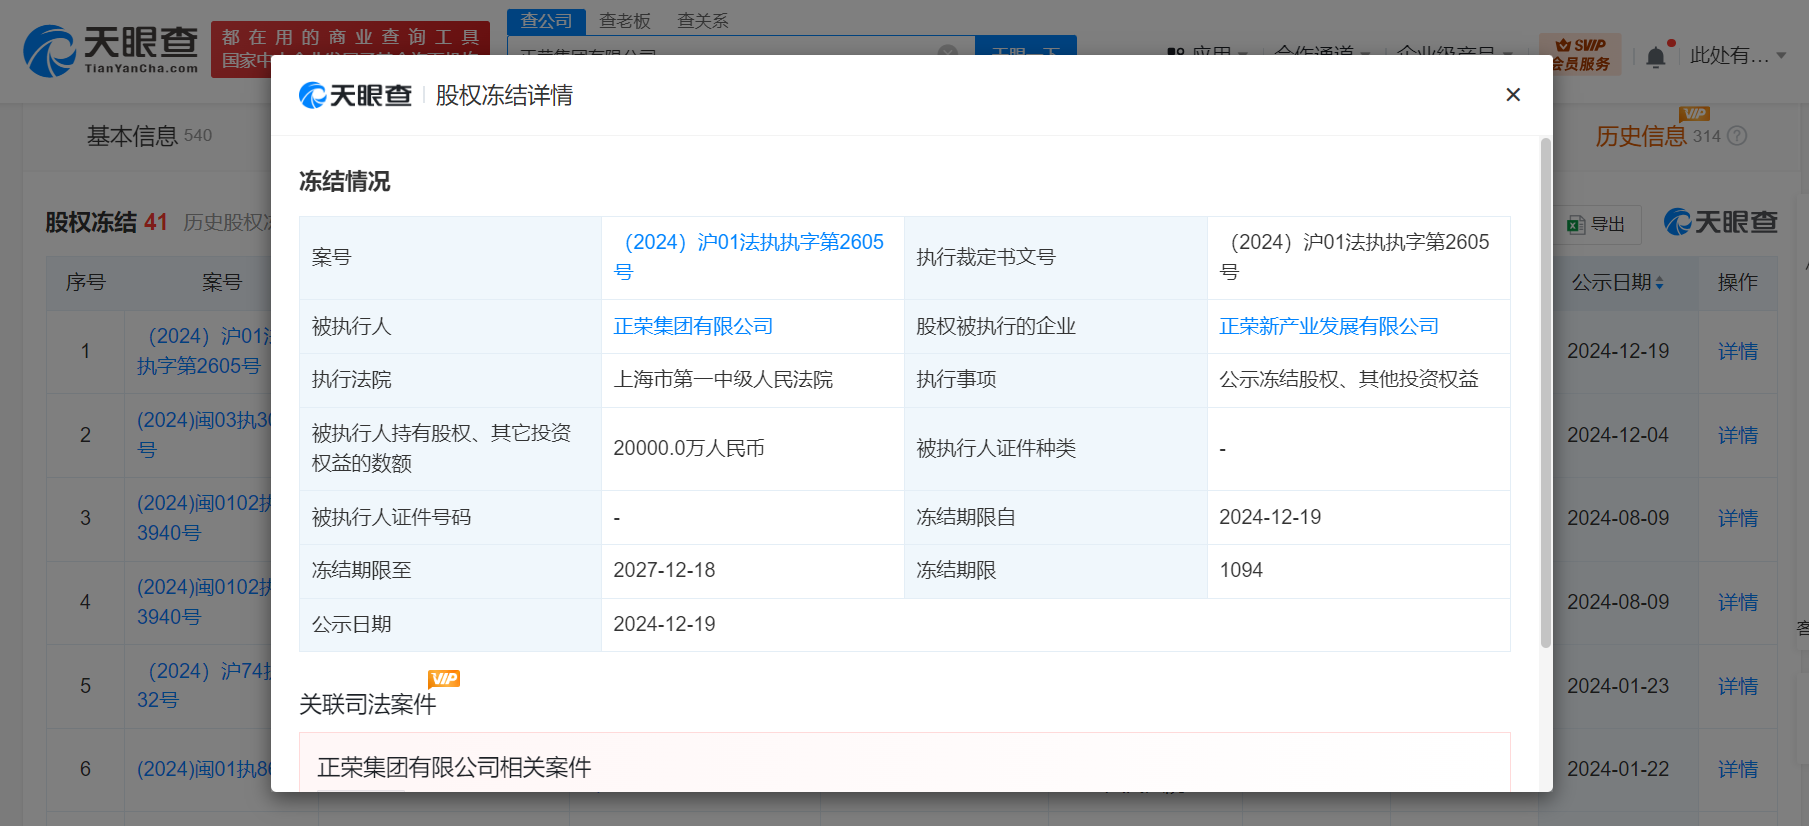The height and width of the screenshot is (826, 1809).
Task: Click the 案号 column header in background table
Action: point(222,283)
